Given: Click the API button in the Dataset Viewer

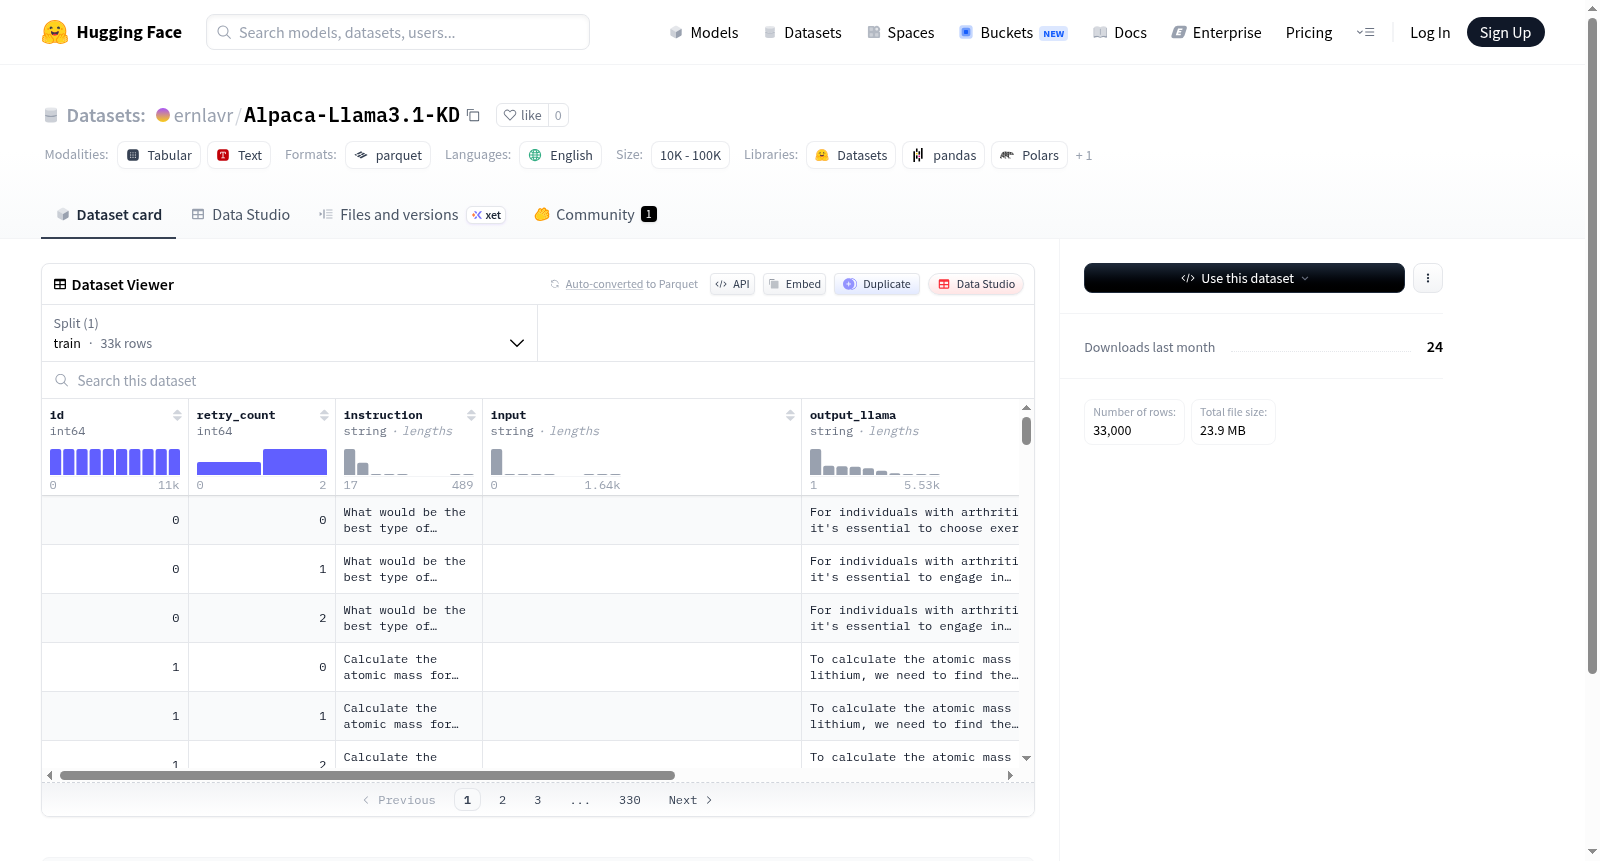Looking at the screenshot, I should (732, 284).
